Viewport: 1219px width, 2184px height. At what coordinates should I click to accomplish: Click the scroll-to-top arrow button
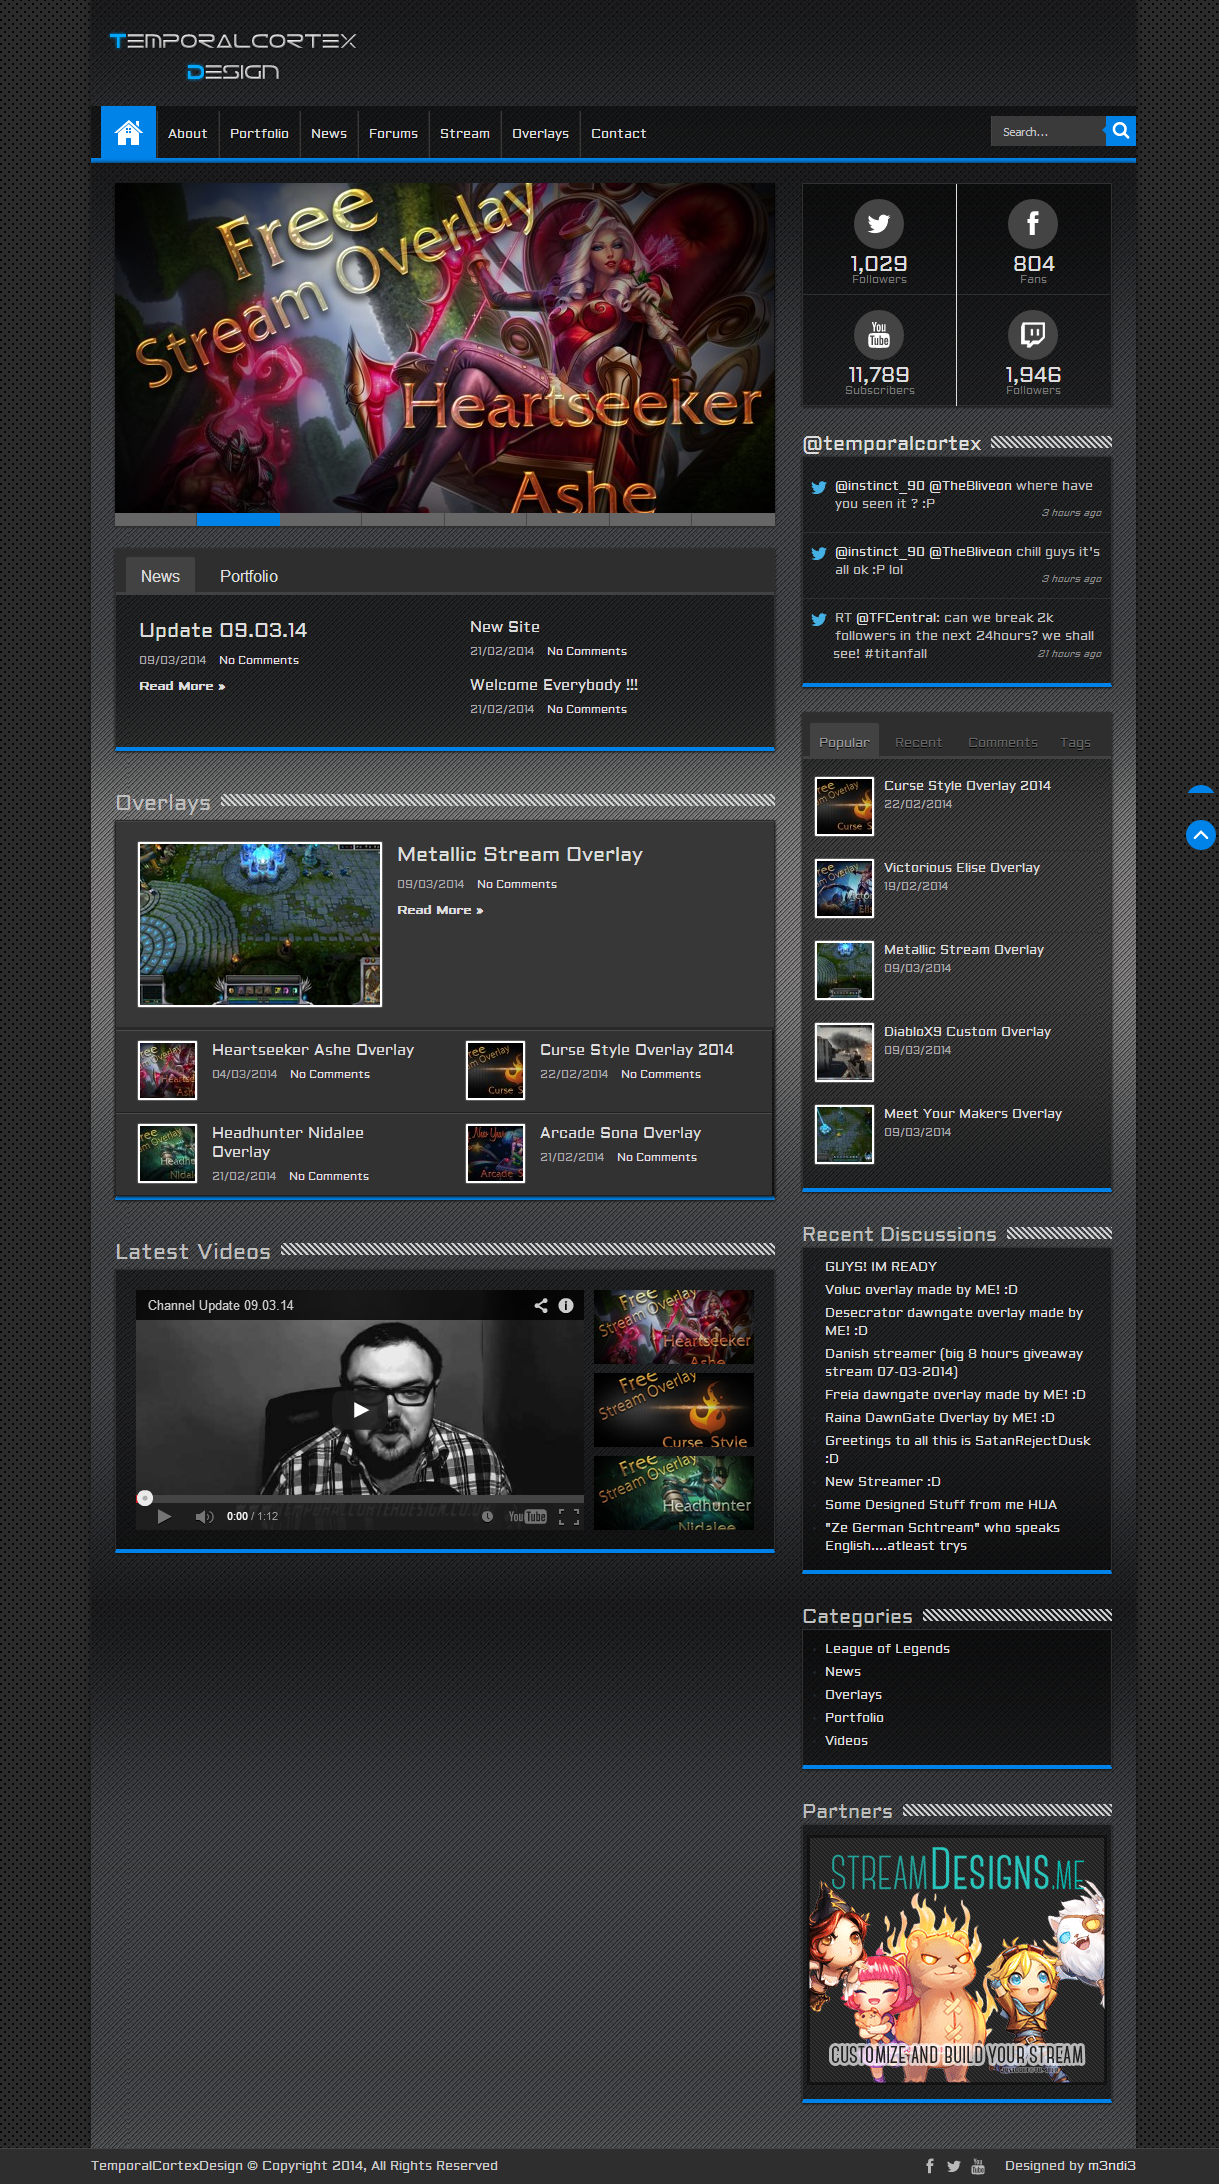click(1200, 835)
